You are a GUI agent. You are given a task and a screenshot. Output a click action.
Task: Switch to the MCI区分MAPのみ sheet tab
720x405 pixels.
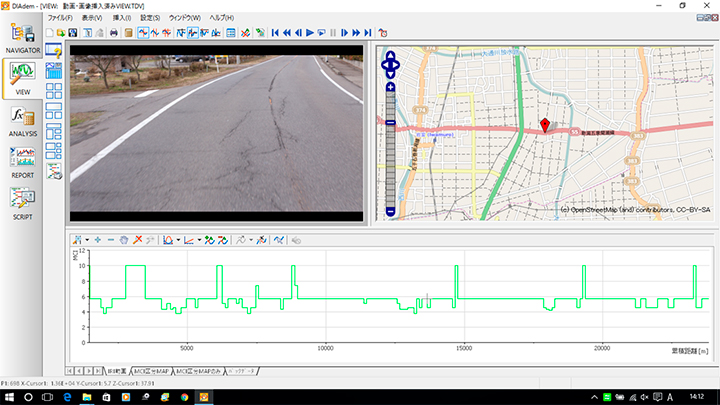click(198, 371)
